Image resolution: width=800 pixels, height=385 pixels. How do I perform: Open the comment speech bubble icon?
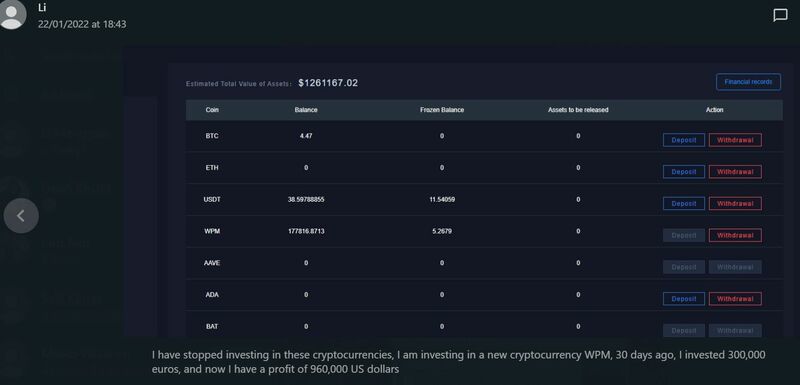(780, 15)
